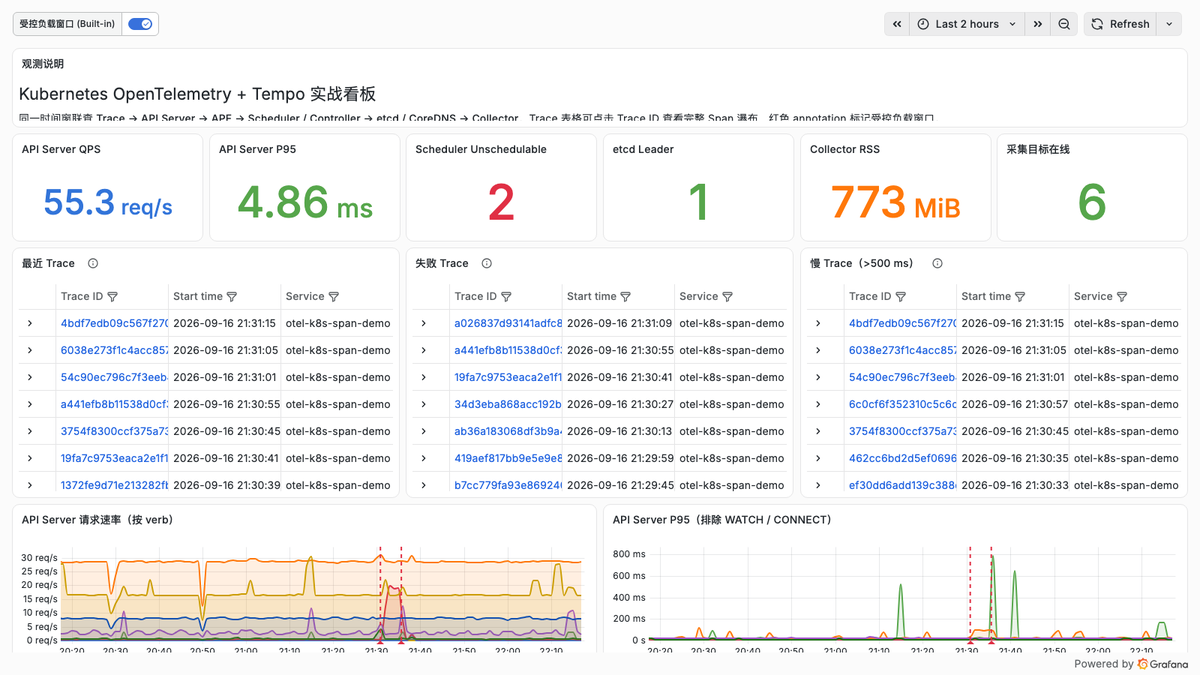
Task: Click the Refresh button
Action: click(x=1120, y=24)
